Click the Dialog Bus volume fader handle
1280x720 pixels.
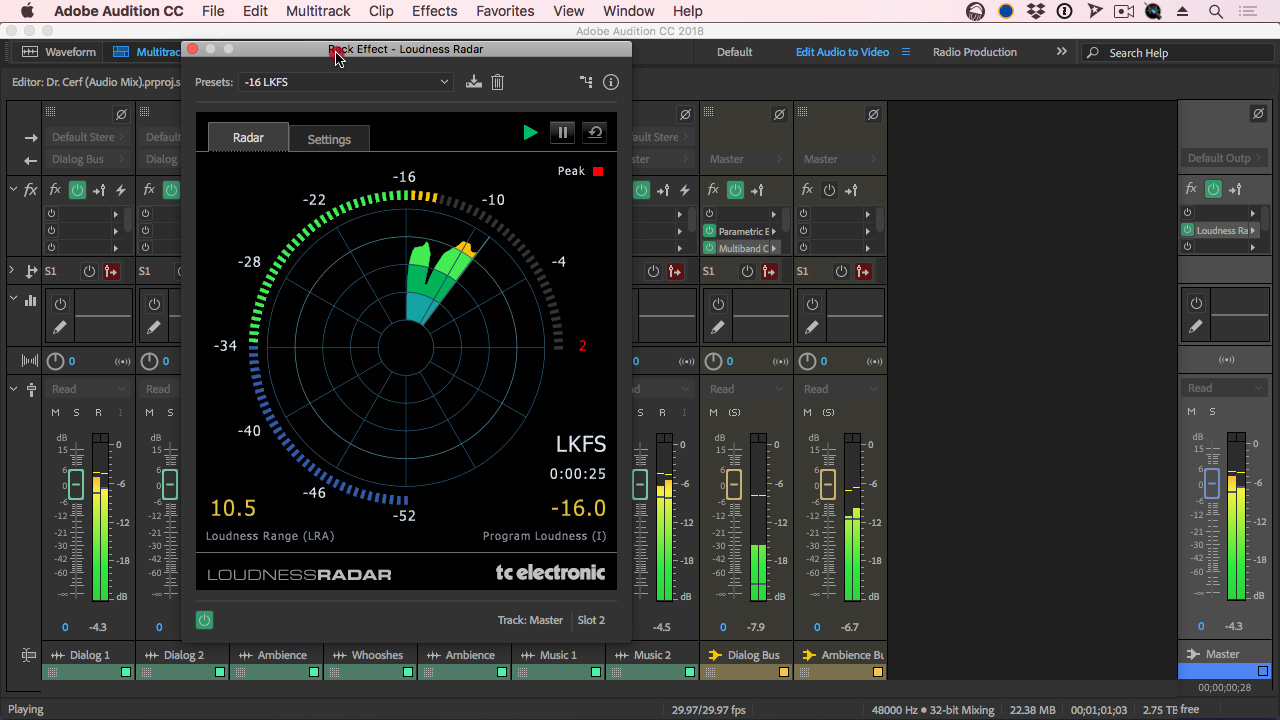coord(734,486)
